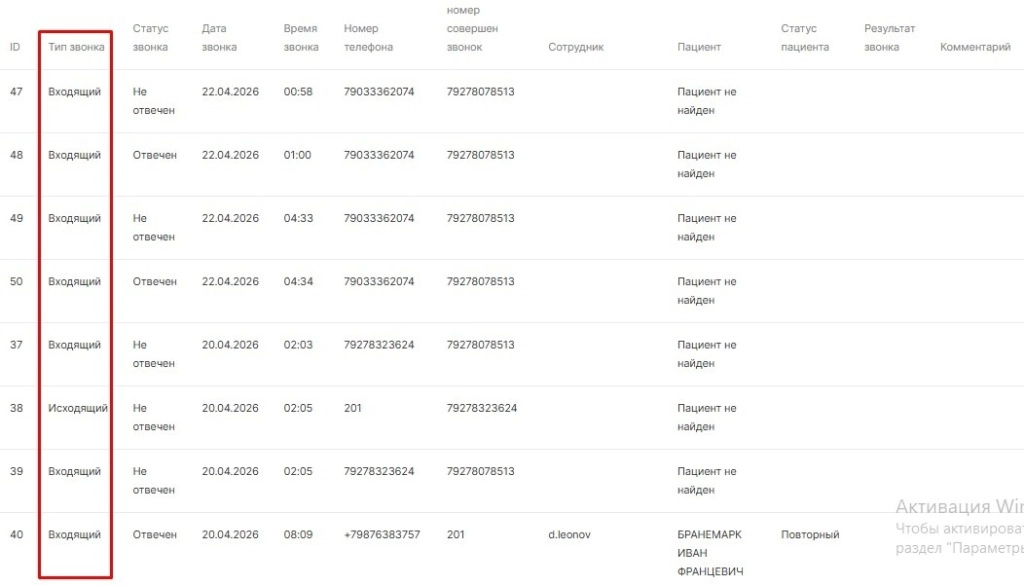Viewport: 1024px width, 586px height.
Task: Sort by the "Статус звонка" column header
Action: tap(150, 38)
